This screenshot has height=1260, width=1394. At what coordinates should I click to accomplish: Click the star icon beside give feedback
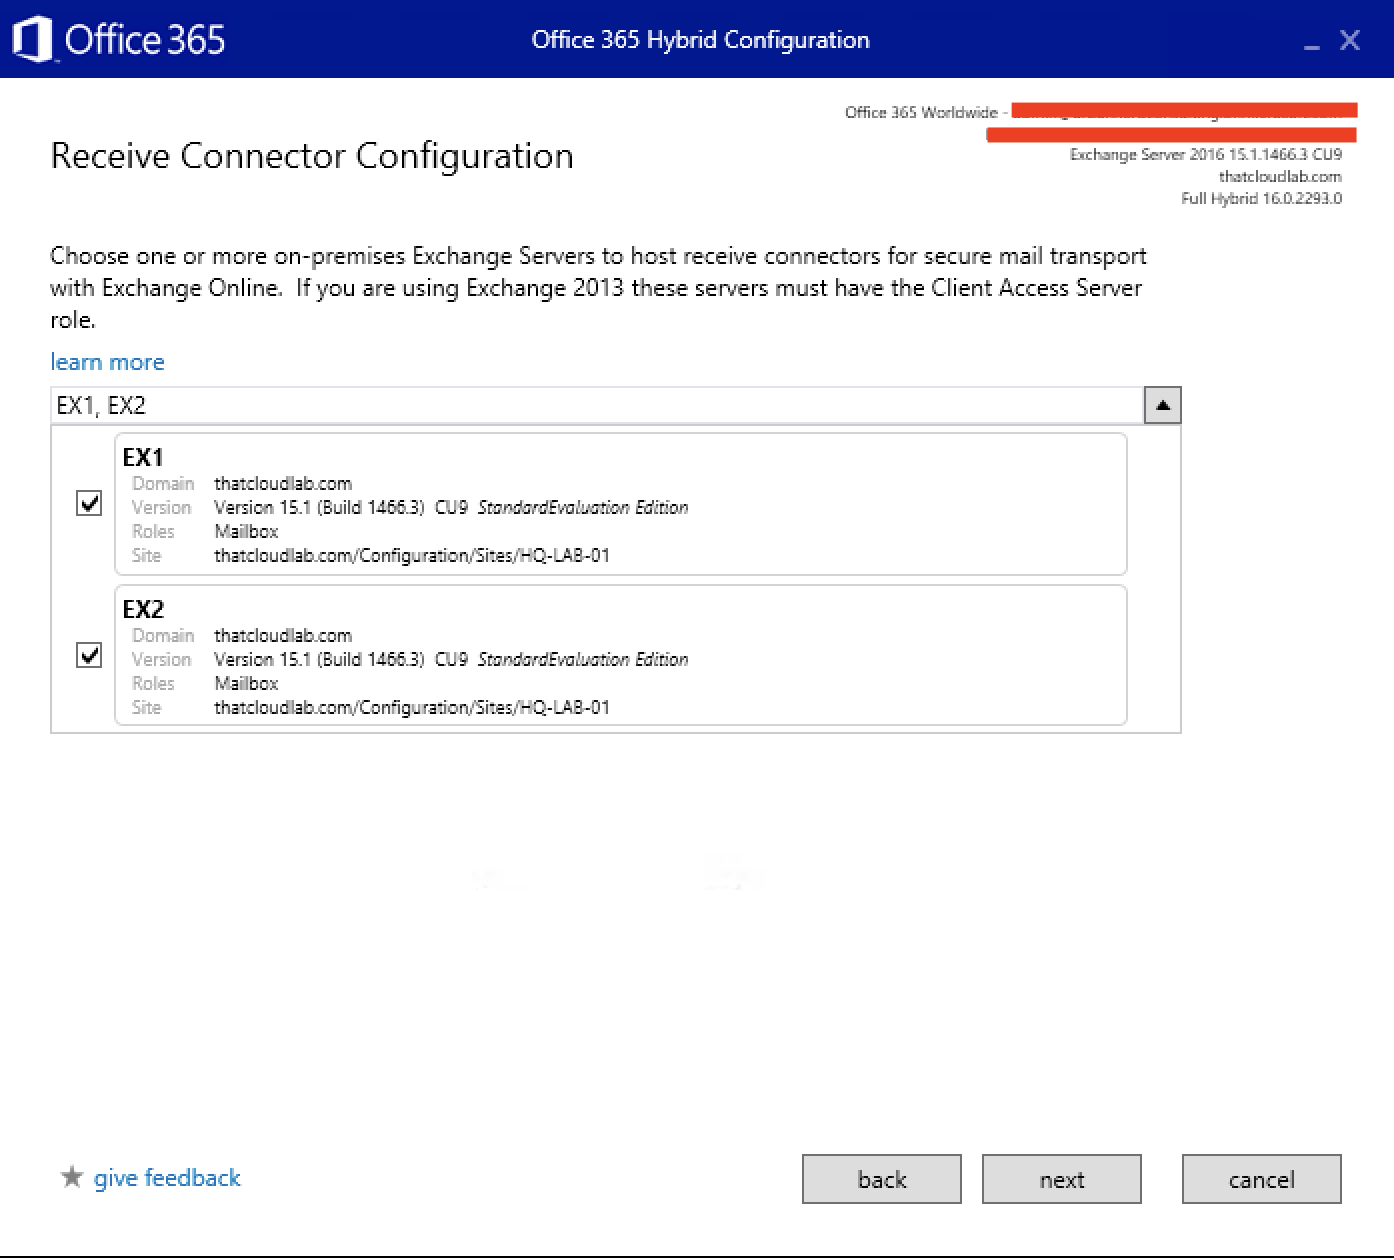[x=72, y=1177]
